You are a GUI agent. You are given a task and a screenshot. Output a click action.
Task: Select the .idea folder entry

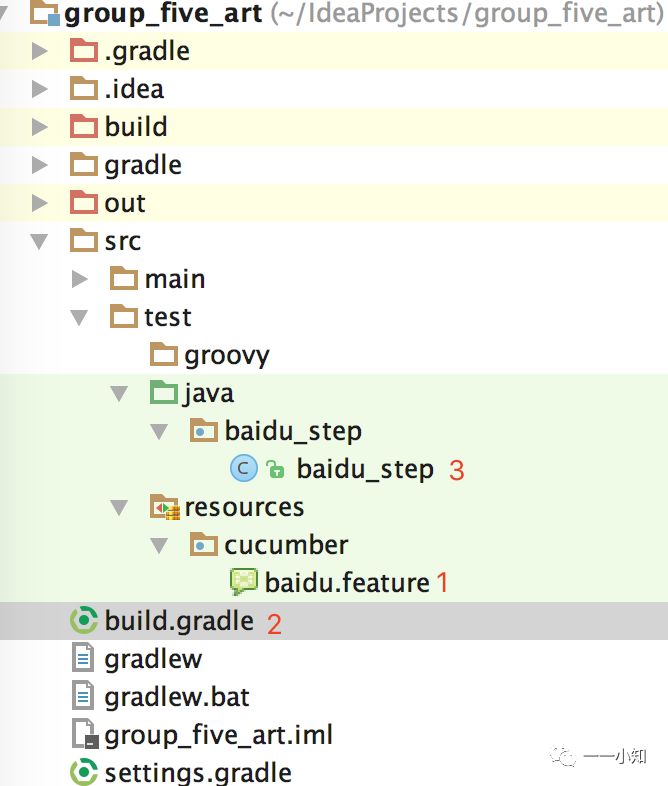tap(133, 89)
